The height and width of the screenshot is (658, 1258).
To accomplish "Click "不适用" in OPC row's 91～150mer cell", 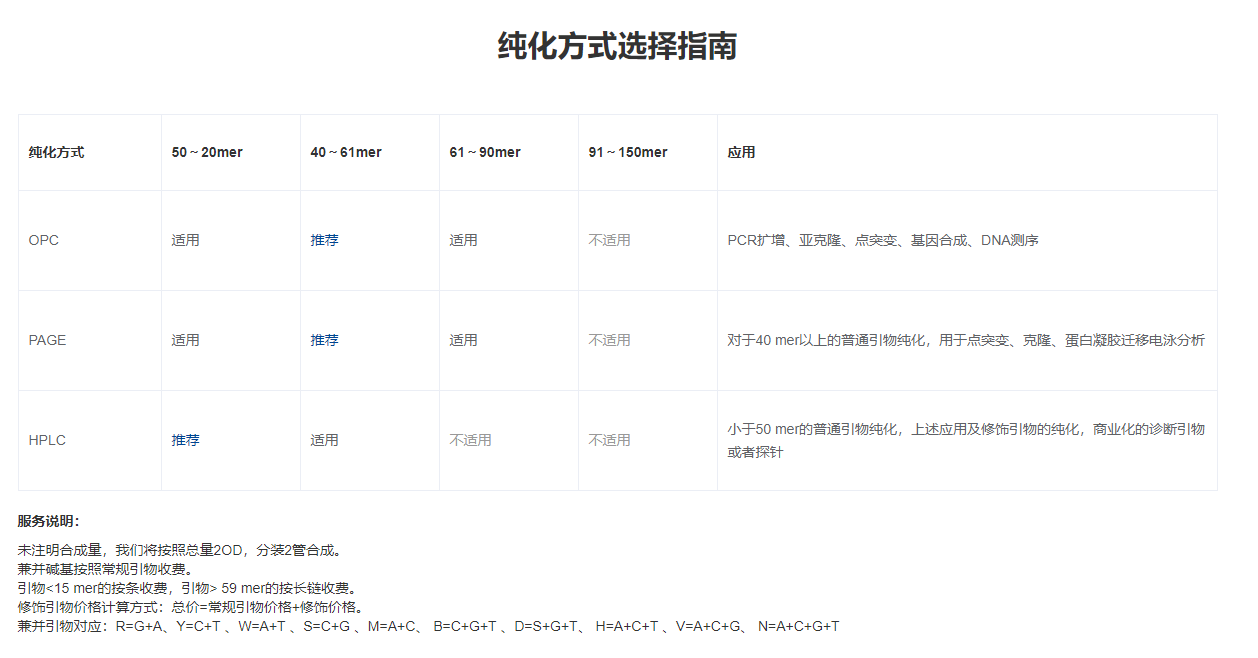I will click(x=609, y=241).
